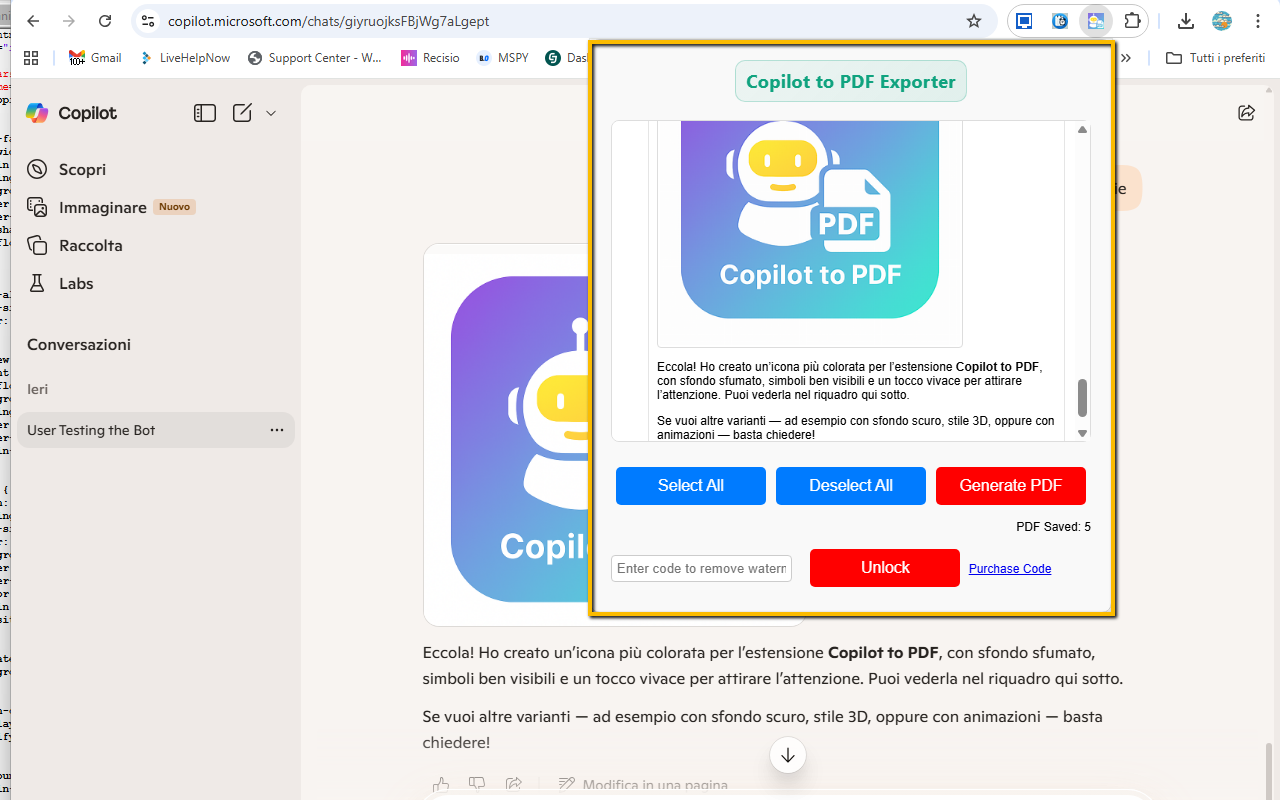This screenshot has height=800, width=1280.
Task: Click the watermark code input field
Action: 701,568
